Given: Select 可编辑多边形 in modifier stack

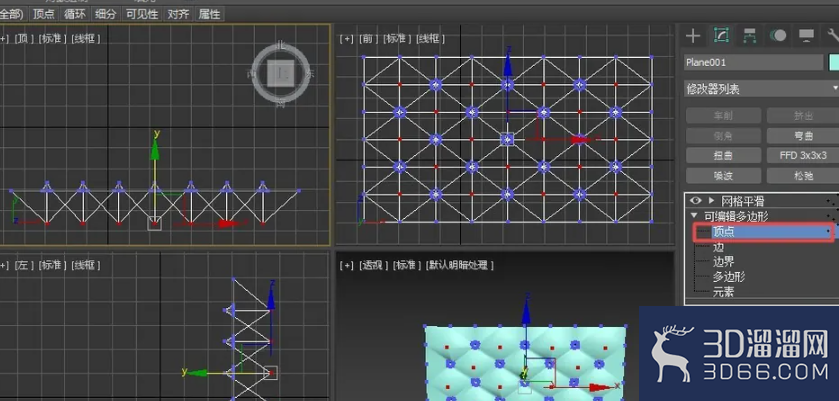Looking at the screenshot, I should pyautogui.click(x=736, y=216).
